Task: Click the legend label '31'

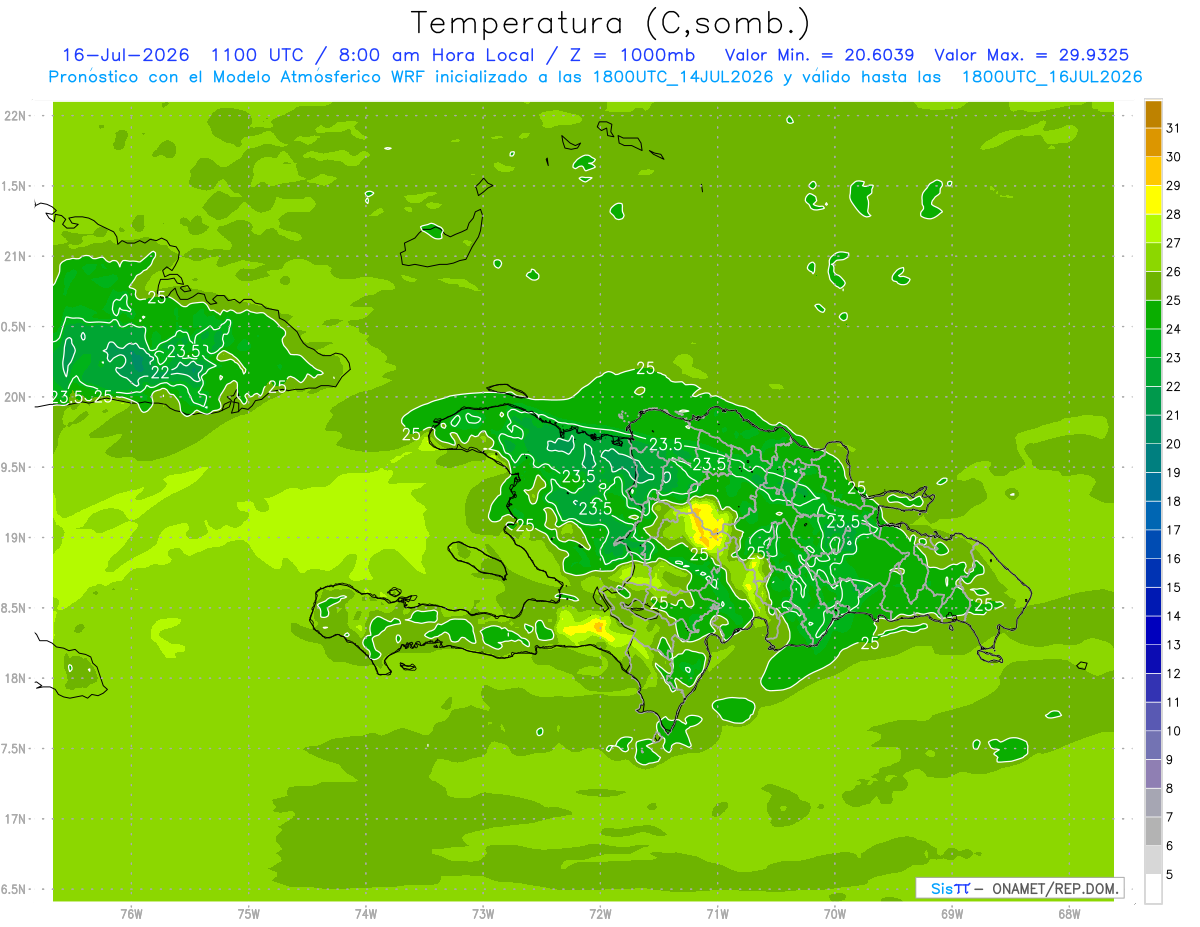Action: pyautogui.click(x=1173, y=128)
